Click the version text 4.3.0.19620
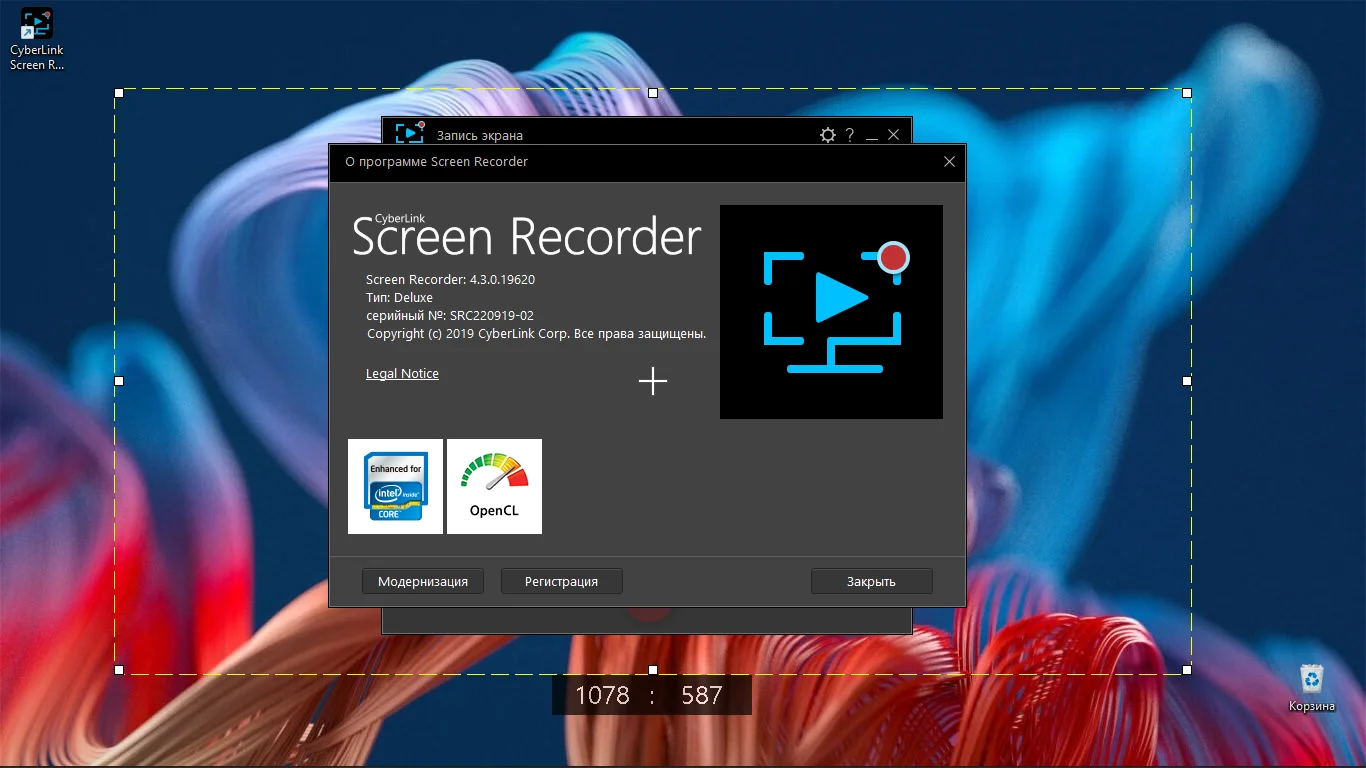 click(x=502, y=279)
